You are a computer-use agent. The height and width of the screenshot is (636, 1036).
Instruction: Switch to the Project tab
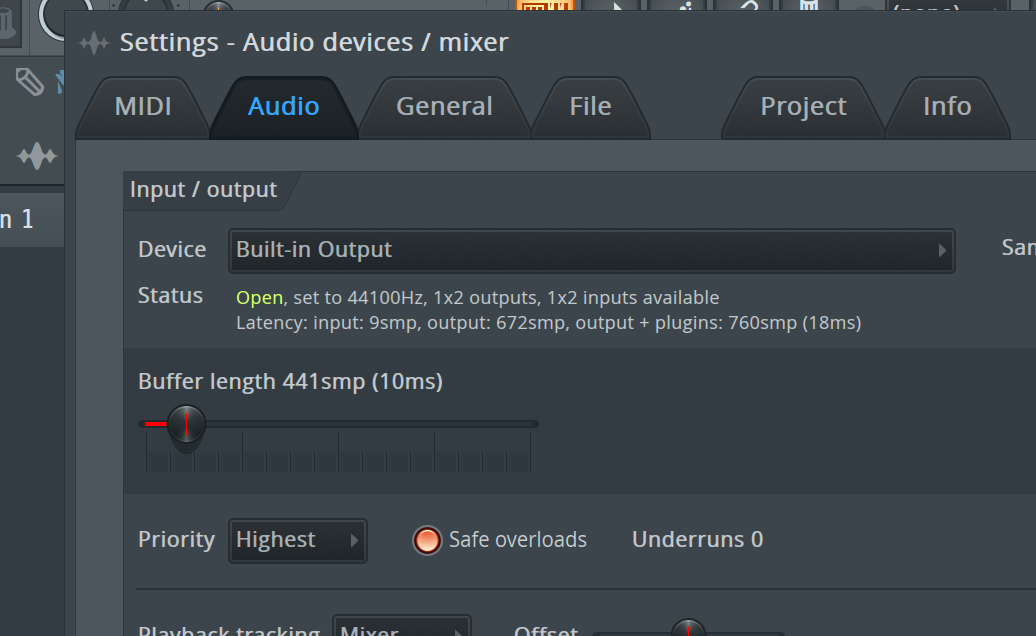(803, 107)
